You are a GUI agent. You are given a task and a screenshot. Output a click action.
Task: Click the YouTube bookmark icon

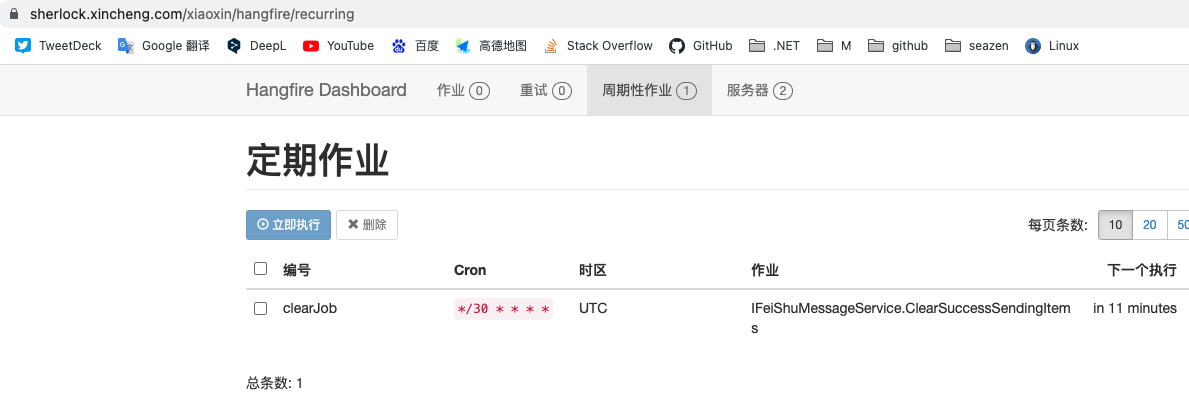(x=311, y=45)
